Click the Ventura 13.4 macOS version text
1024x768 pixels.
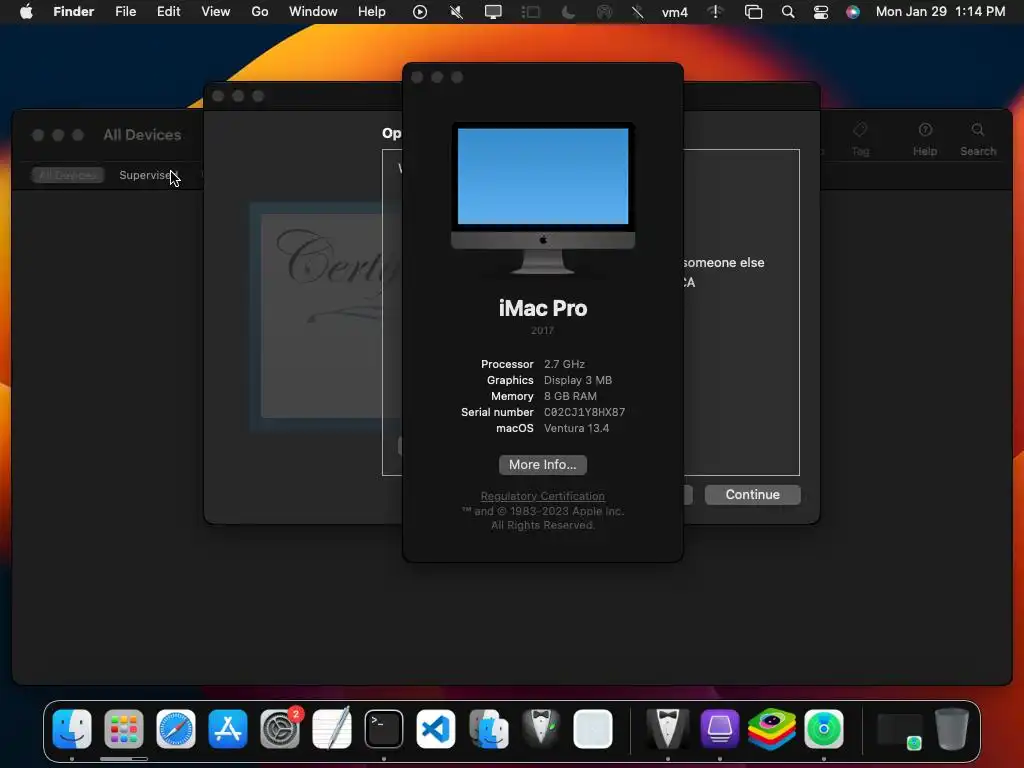point(577,428)
